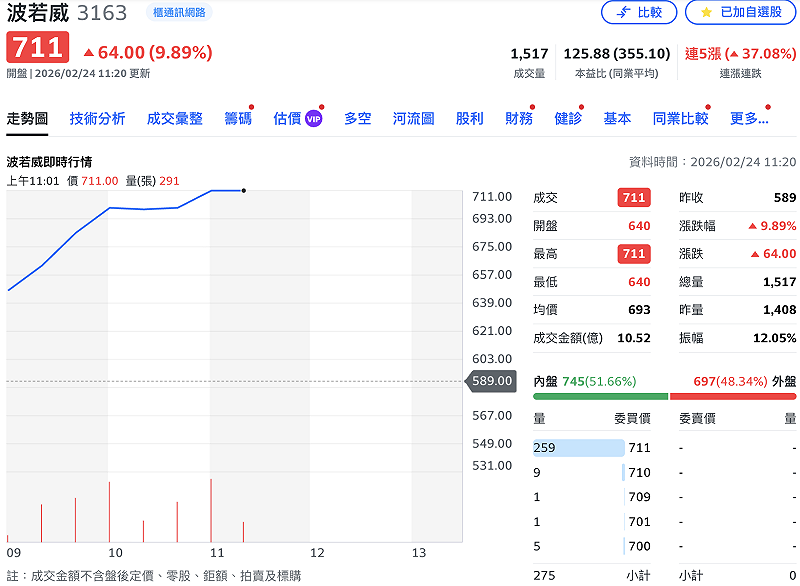The height and width of the screenshot is (586, 800).
Task: Go to the 河流圖 tab
Action: [x=413, y=118]
